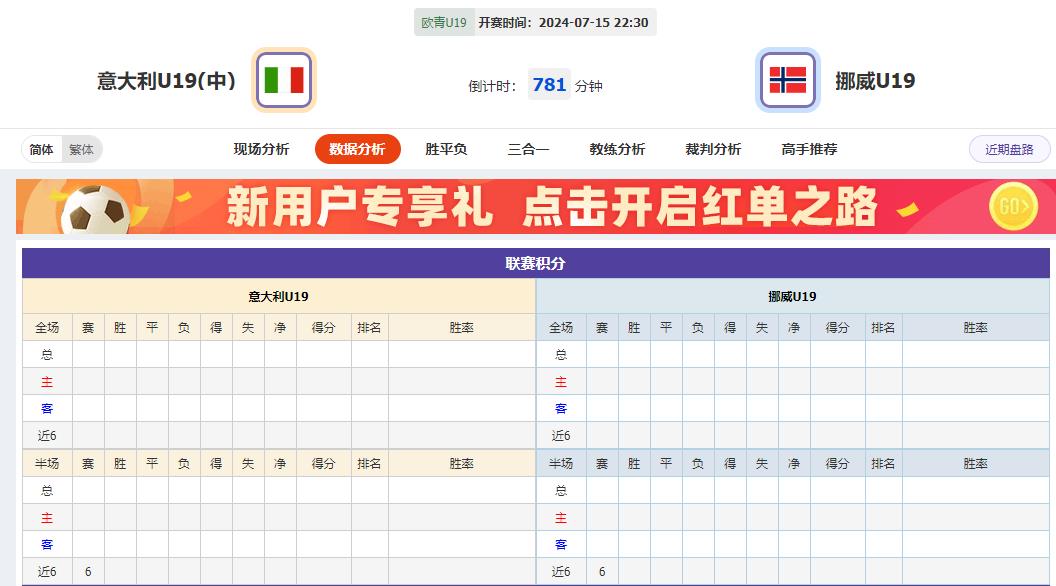Click the Norway flag icon

tap(787, 80)
